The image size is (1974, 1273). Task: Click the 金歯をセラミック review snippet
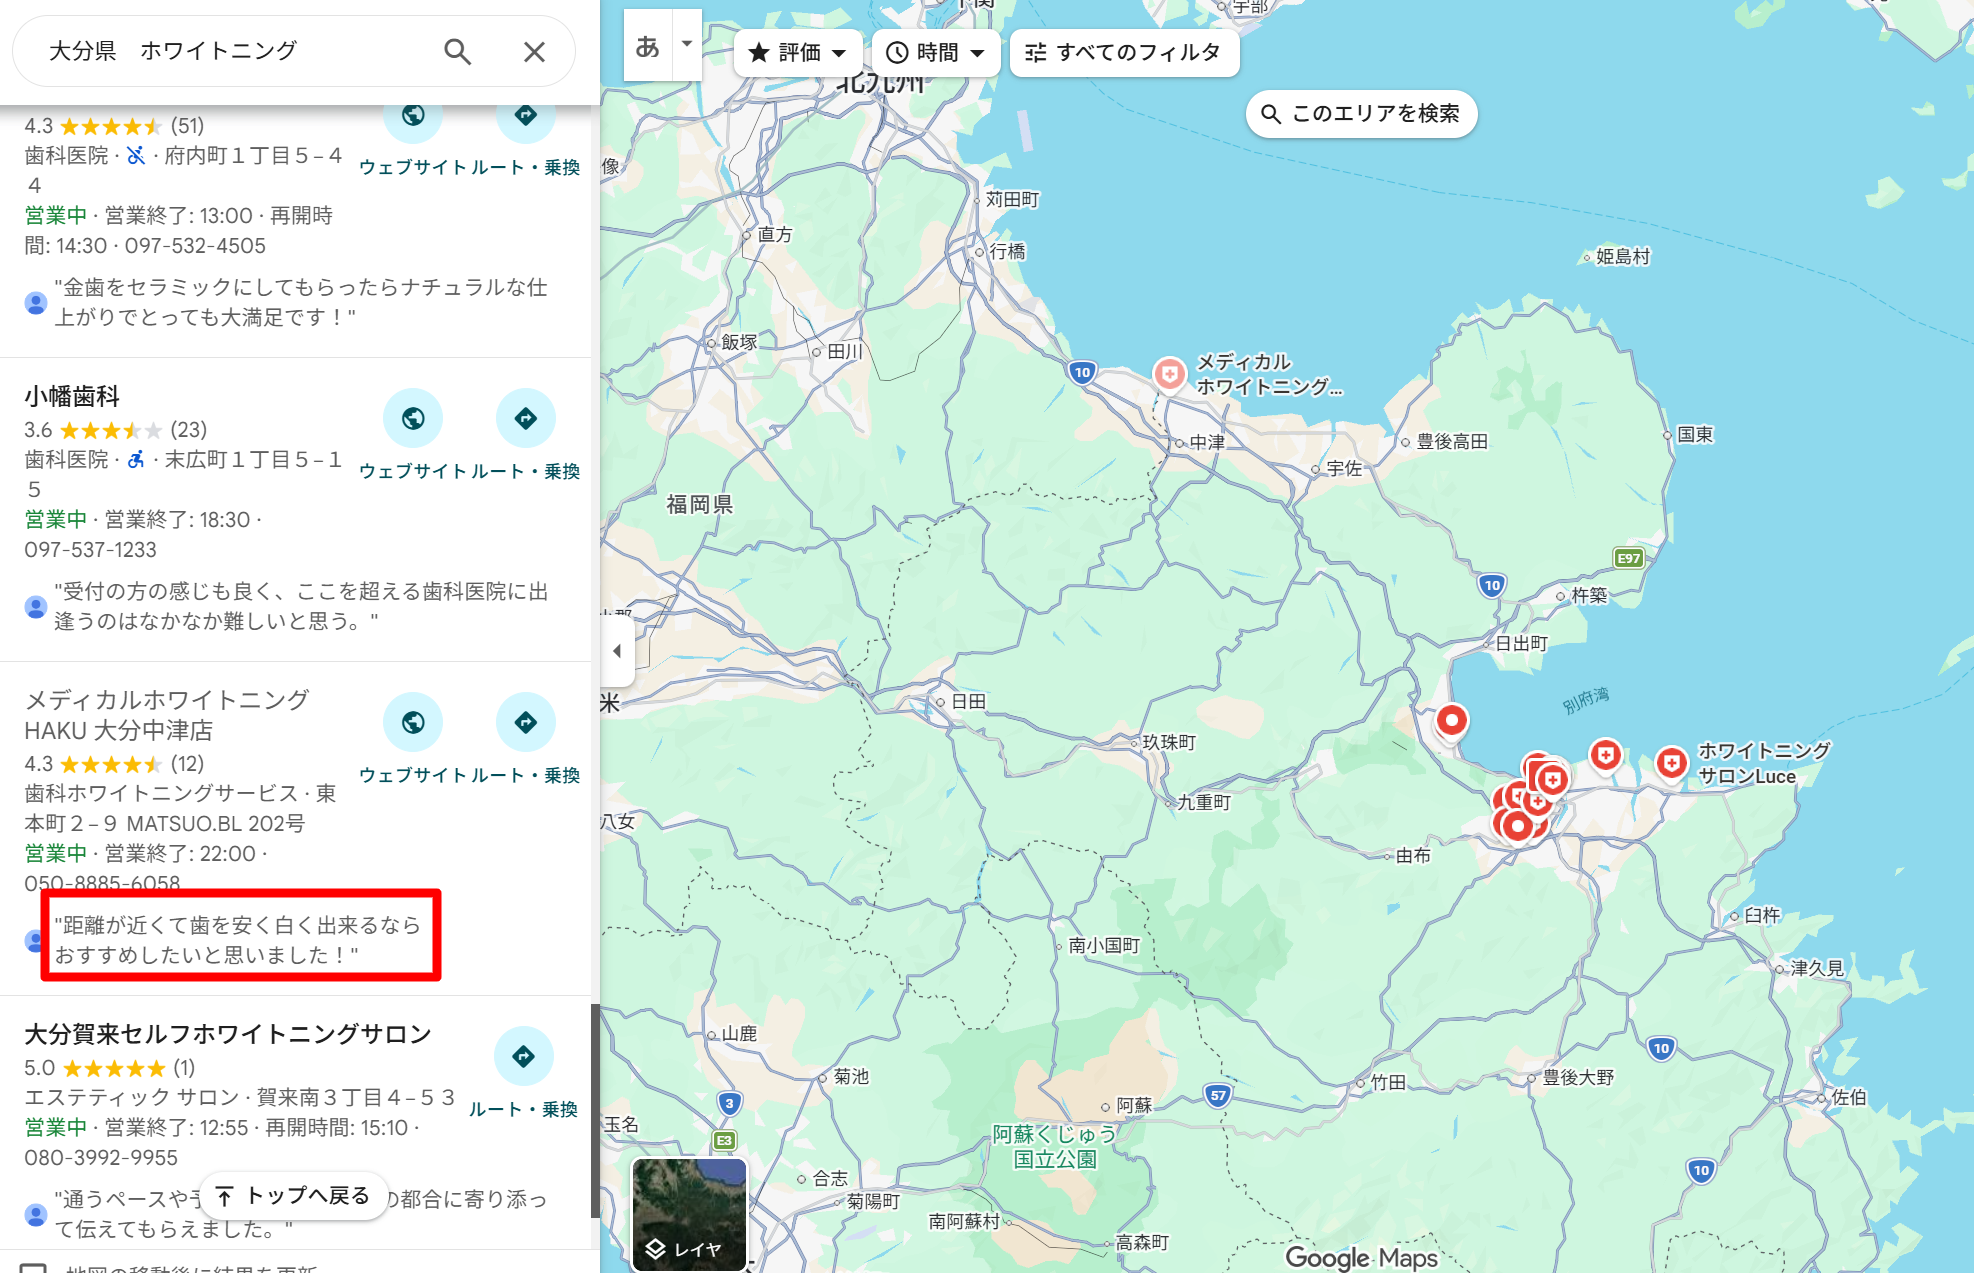300,302
